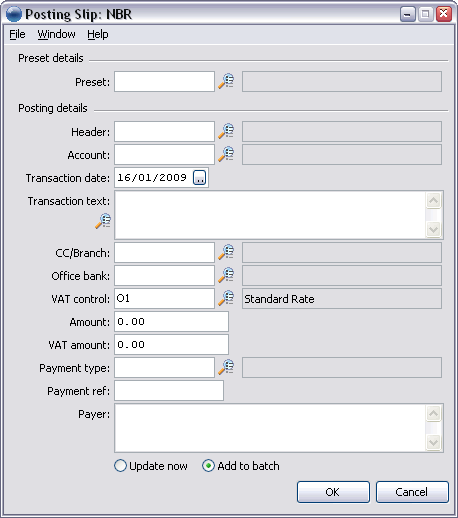Confirm the posting with OK

(x=333, y=492)
